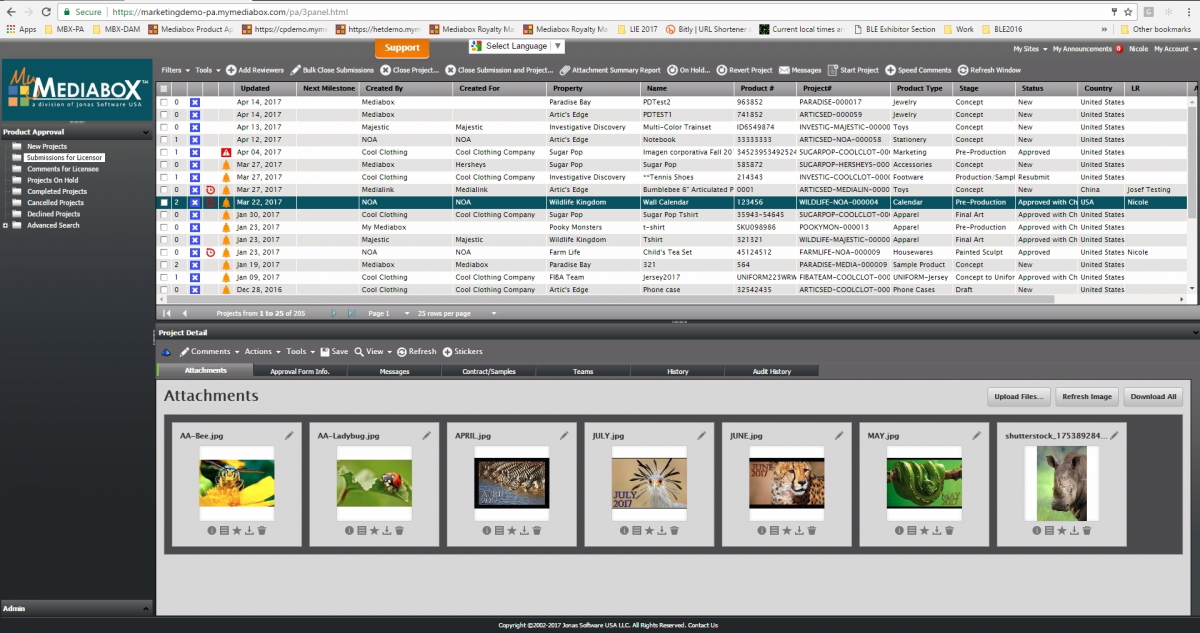
Task: Switch to the History tab
Action: point(677,371)
